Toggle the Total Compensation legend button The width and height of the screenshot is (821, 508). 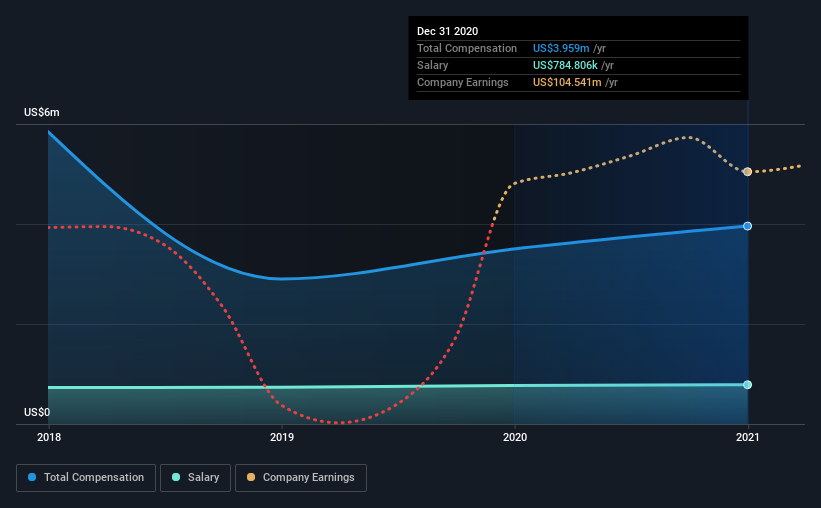pyautogui.click(x=86, y=478)
